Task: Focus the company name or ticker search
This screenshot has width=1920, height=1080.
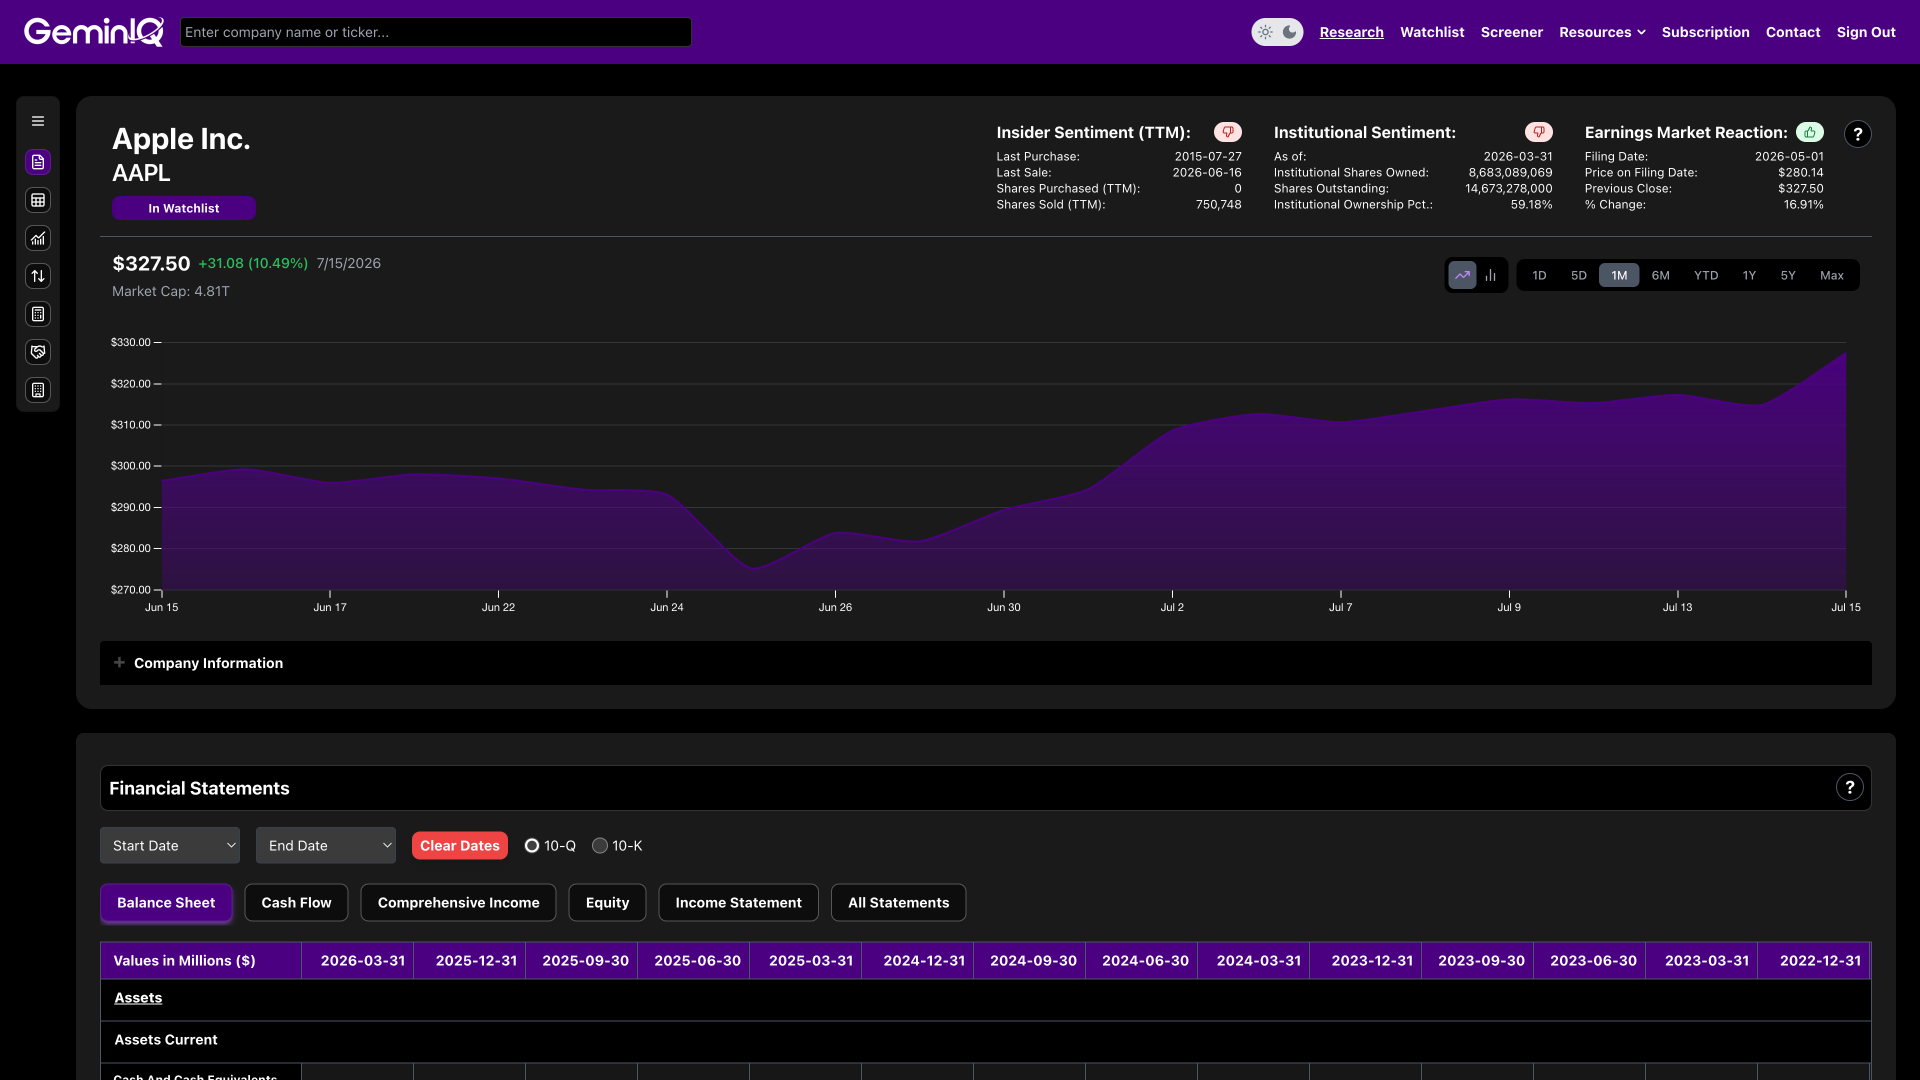Action: pyautogui.click(x=436, y=32)
